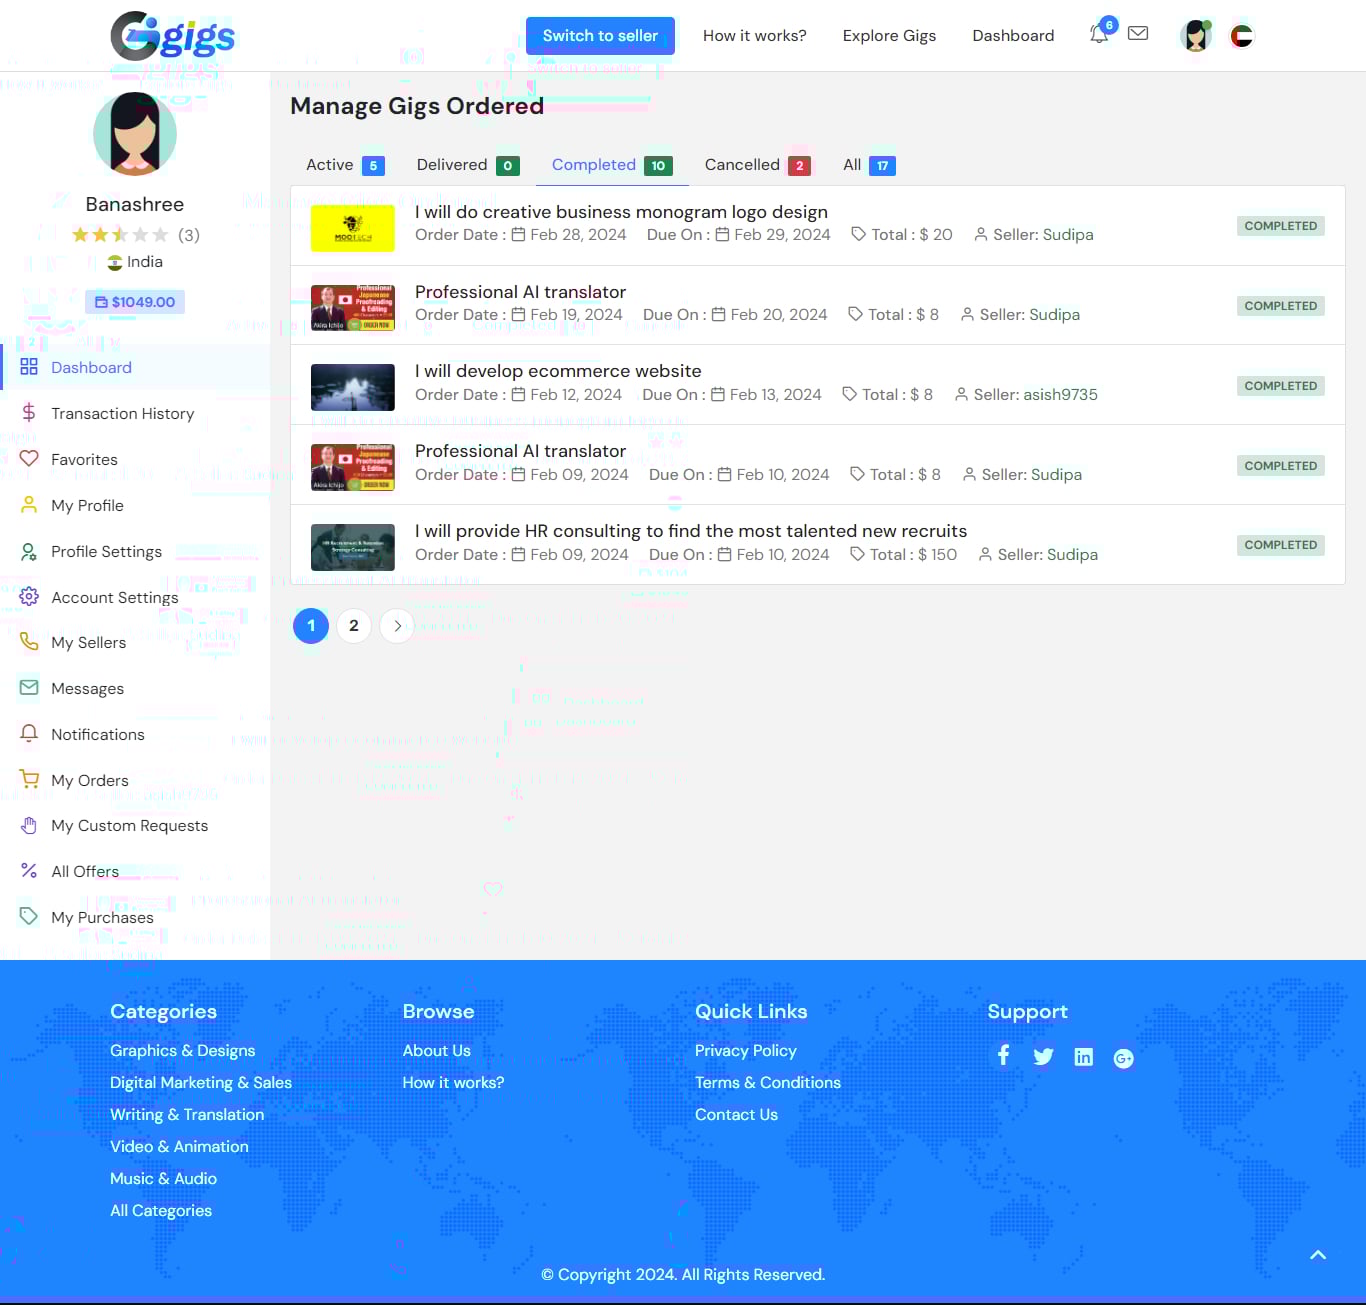Screen dimensions: 1366x1305
Task: Open Transaction History in the sidebar
Action: (122, 414)
